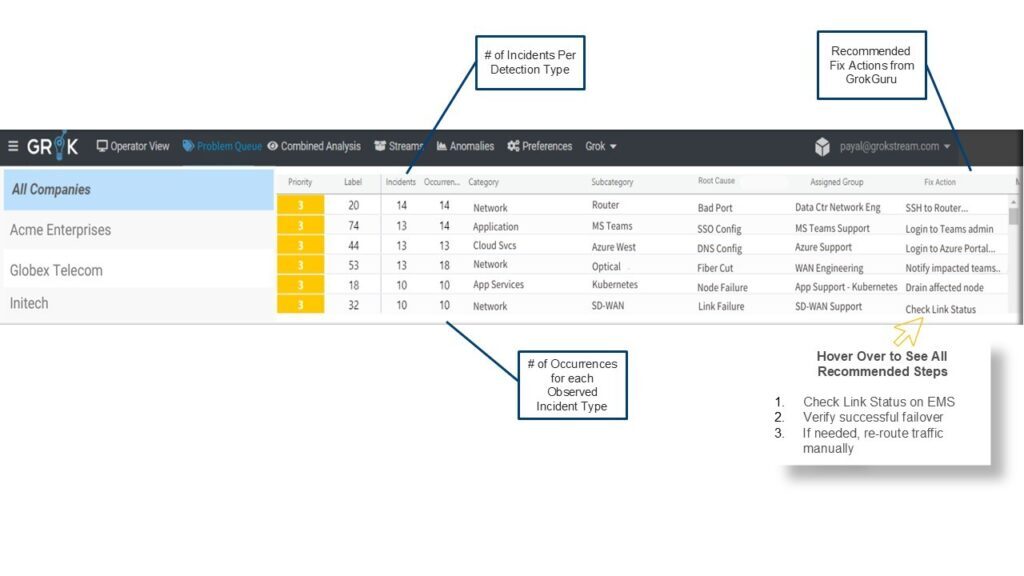Click yellow priority cell for label 20

coord(300,205)
